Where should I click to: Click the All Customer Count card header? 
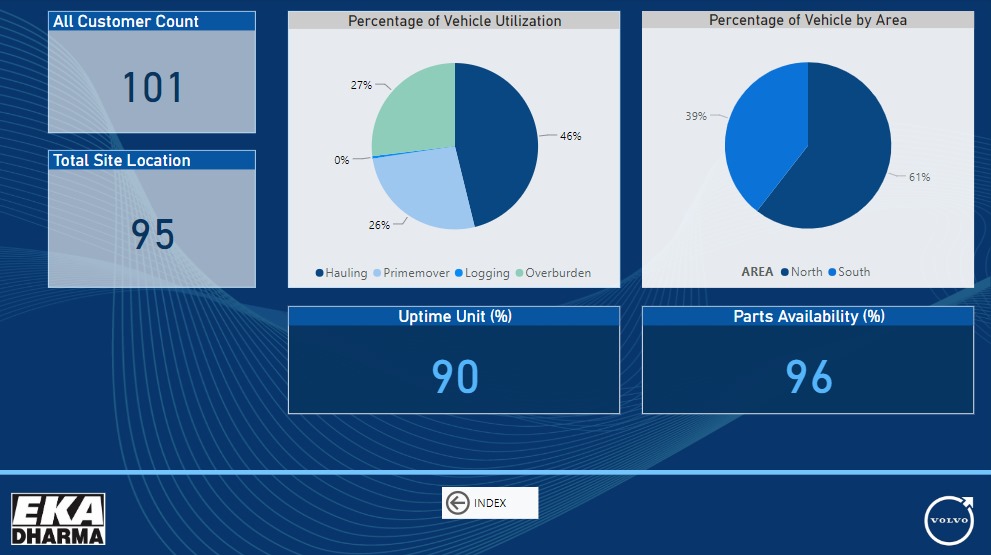(x=152, y=21)
